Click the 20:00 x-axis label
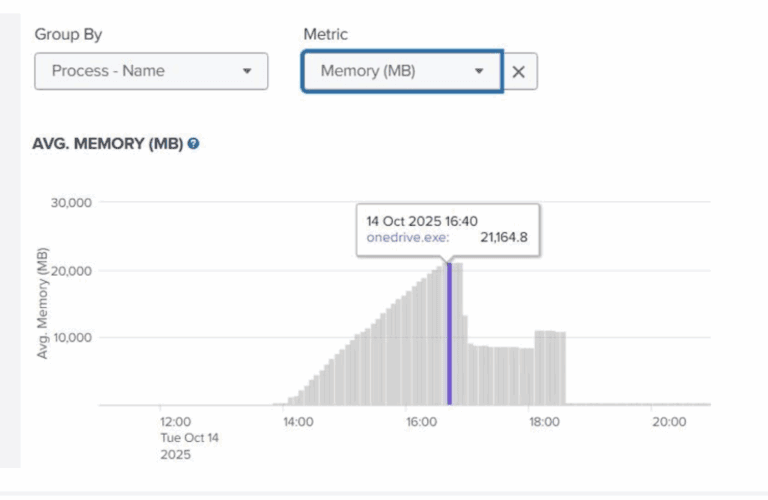 point(667,422)
